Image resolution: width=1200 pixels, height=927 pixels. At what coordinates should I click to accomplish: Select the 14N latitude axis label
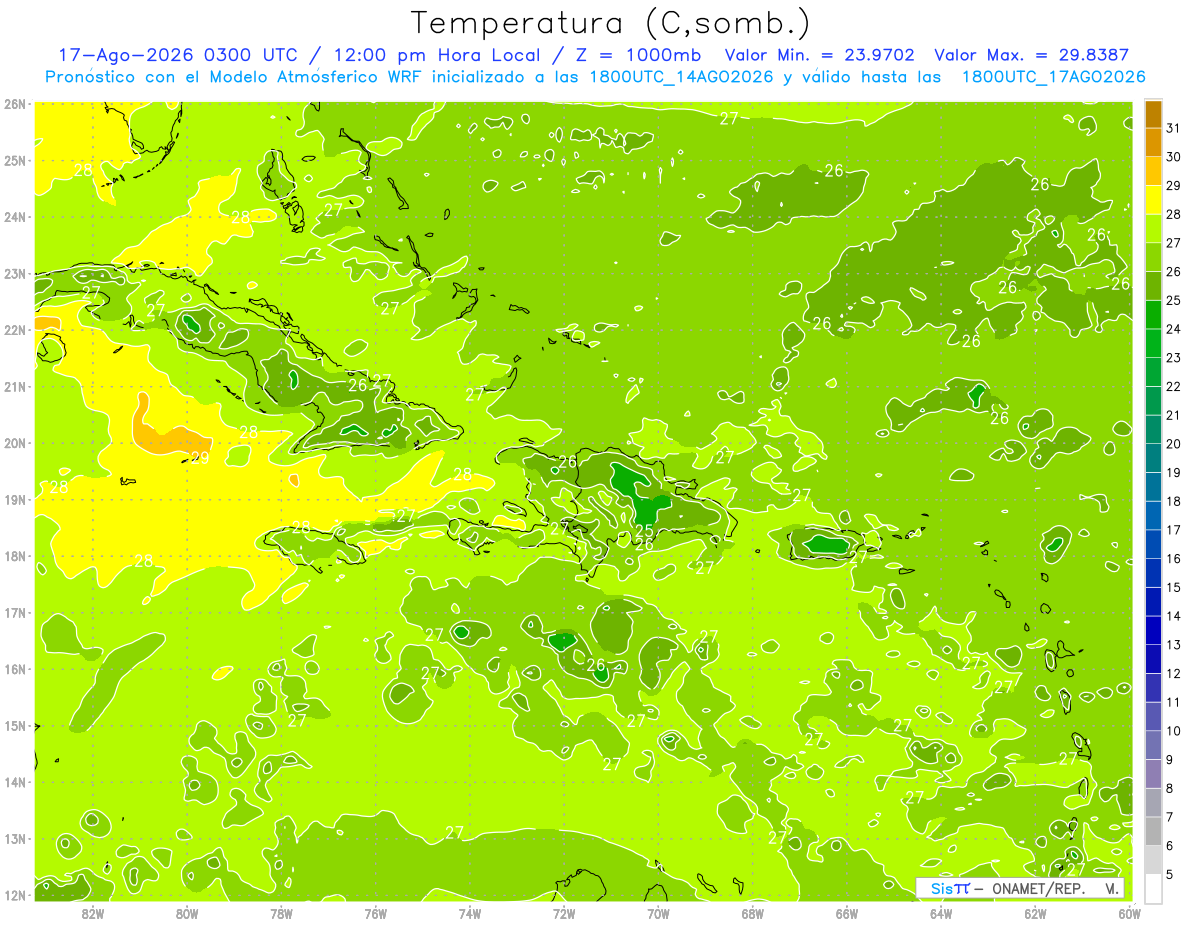pyautogui.click(x=15, y=782)
